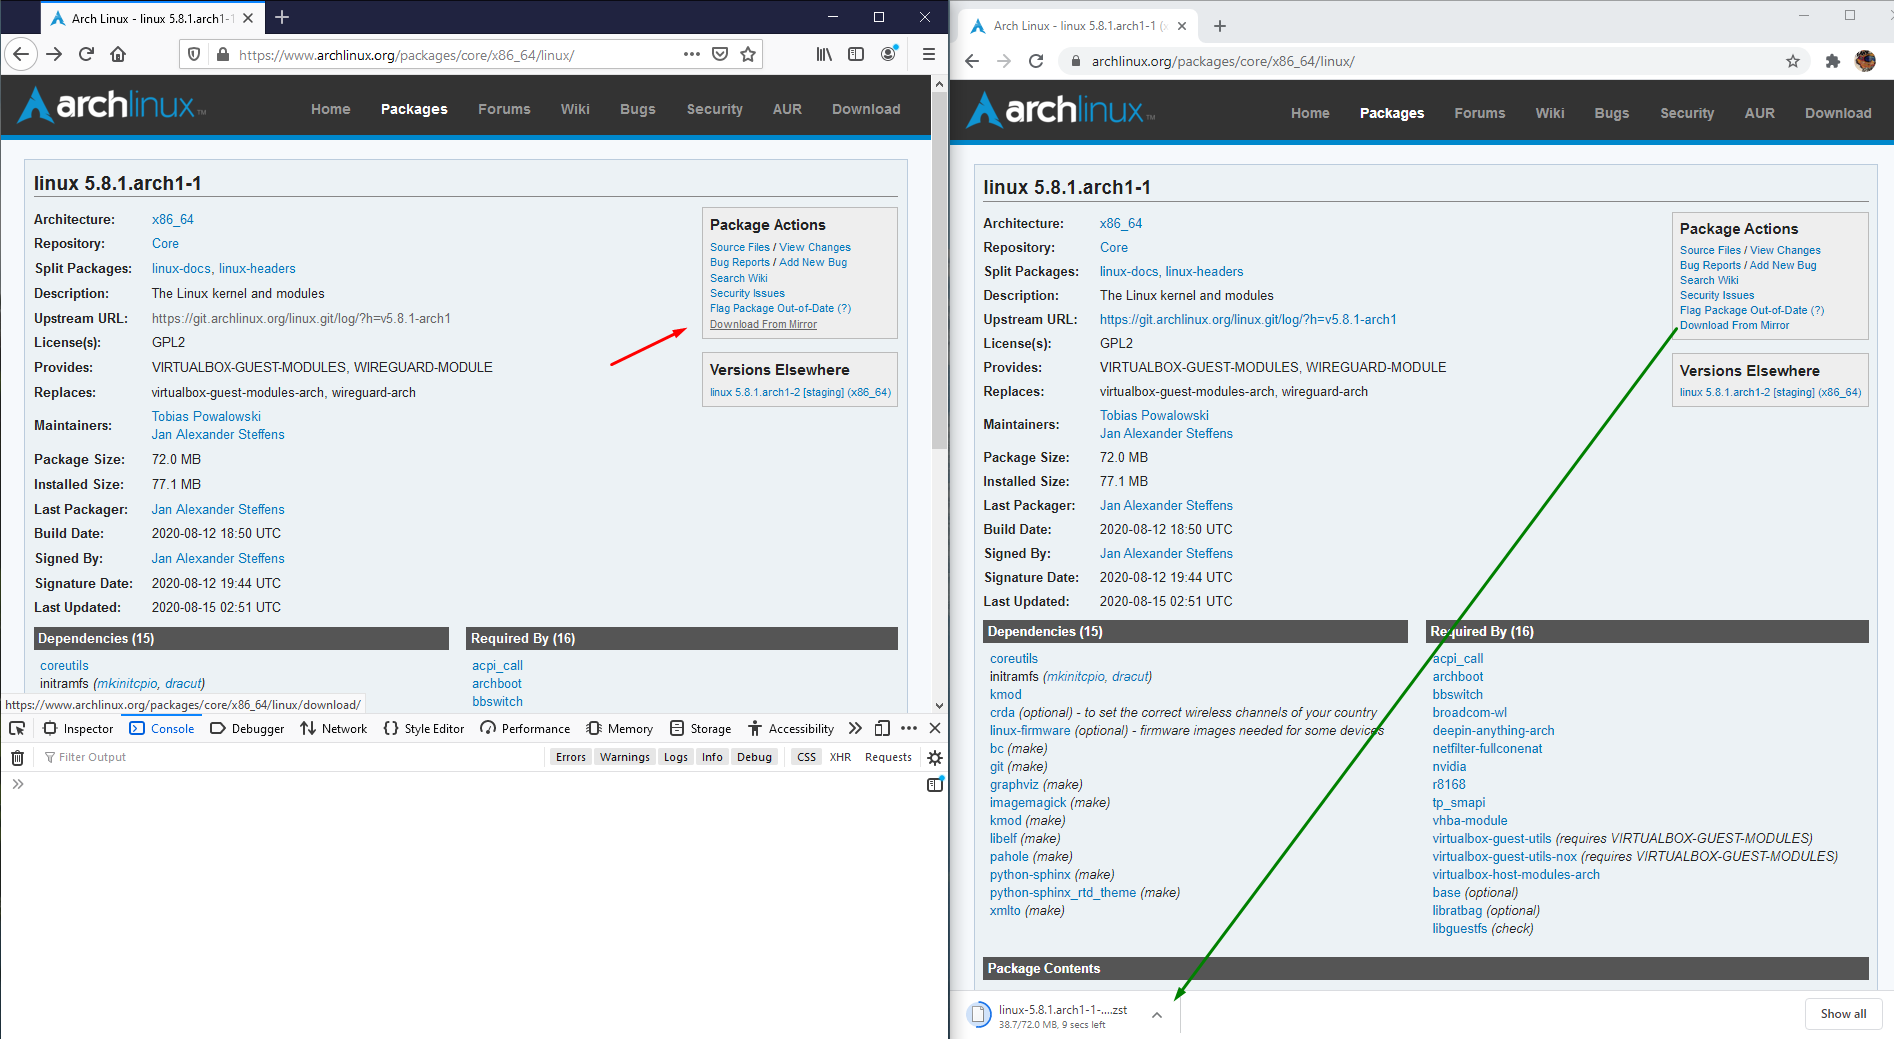Open Firefox page actions ellipsis menu
The height and width of the screenshot is (1039, 1894).
(x=692, y=54)
